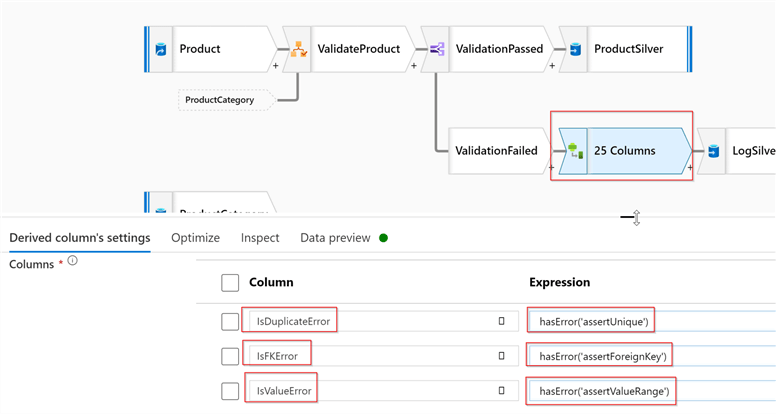Click the Product source icon
The image size is (776, 414).
pyautogui.click(x=159, y=48)
